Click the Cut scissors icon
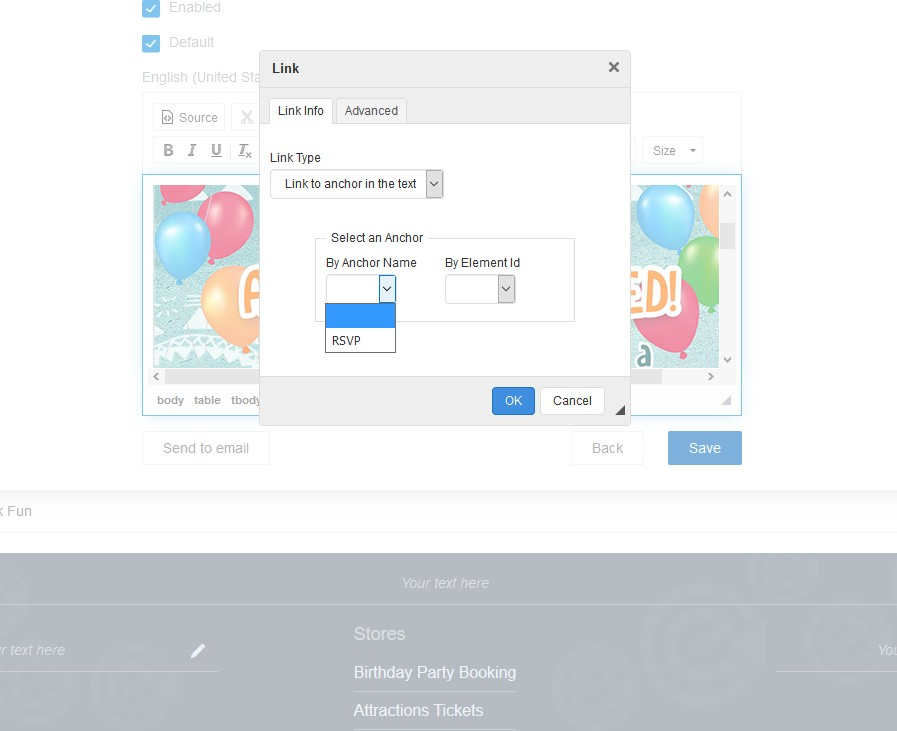Image resolution: width=897 pixels, height=731 pixels. click(246, 118)
